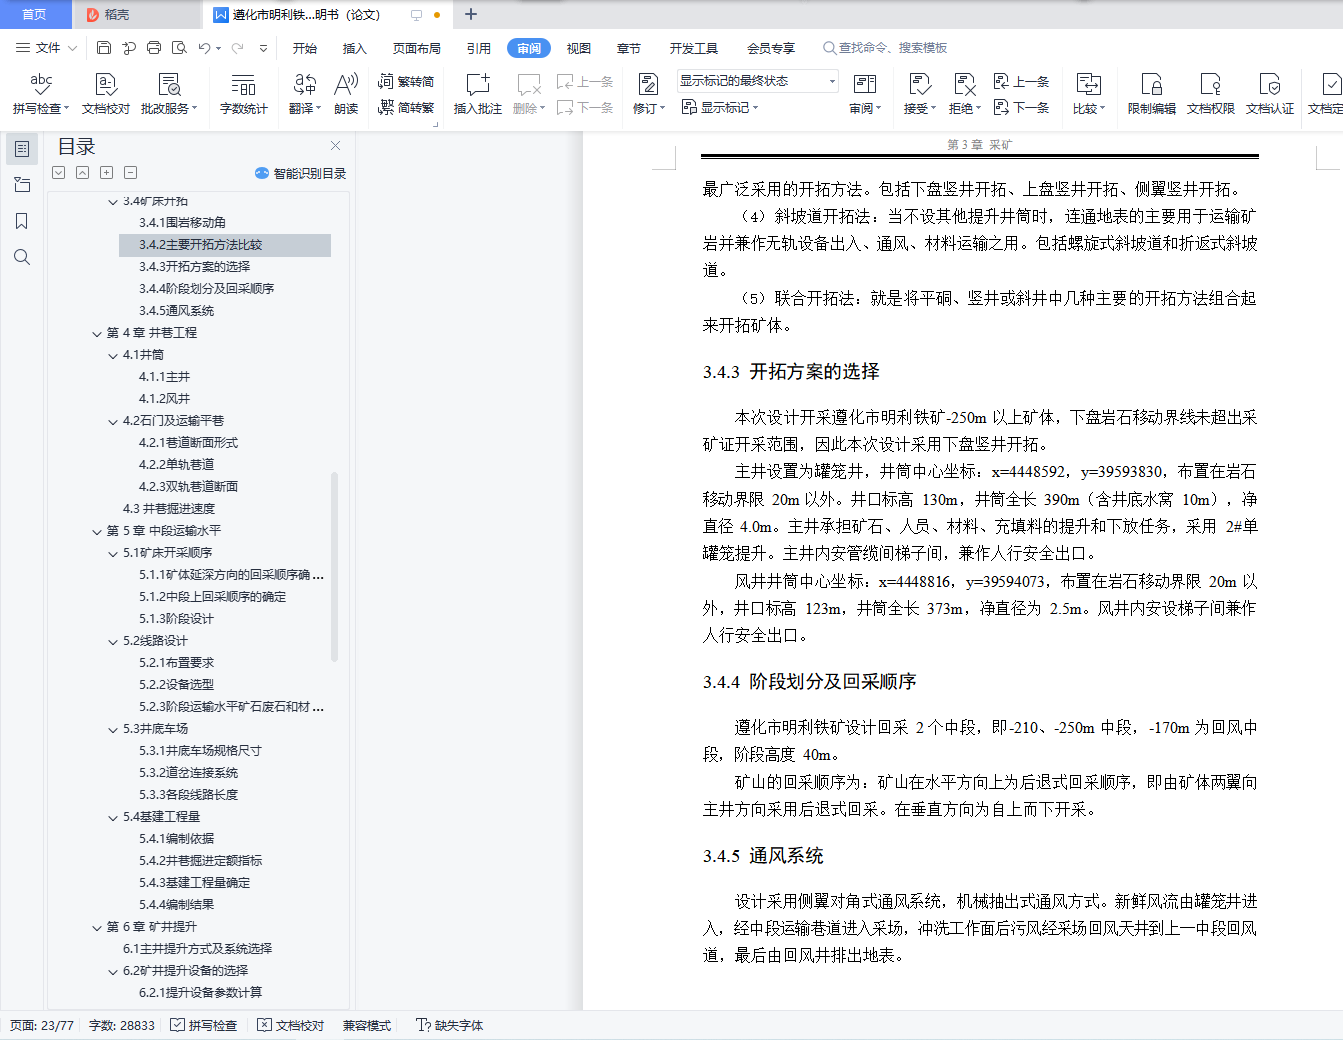1343x1040 pixels.
Task: Switch to the 首页 home tab
Action: (x=34, y=14)
